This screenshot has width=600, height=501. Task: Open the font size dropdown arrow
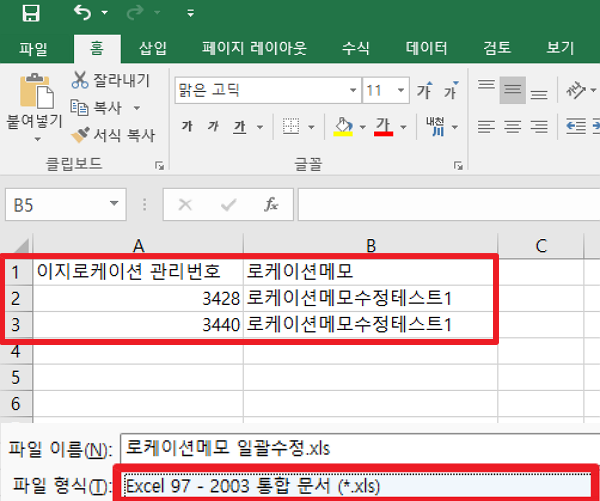click(x=401, y=90)
